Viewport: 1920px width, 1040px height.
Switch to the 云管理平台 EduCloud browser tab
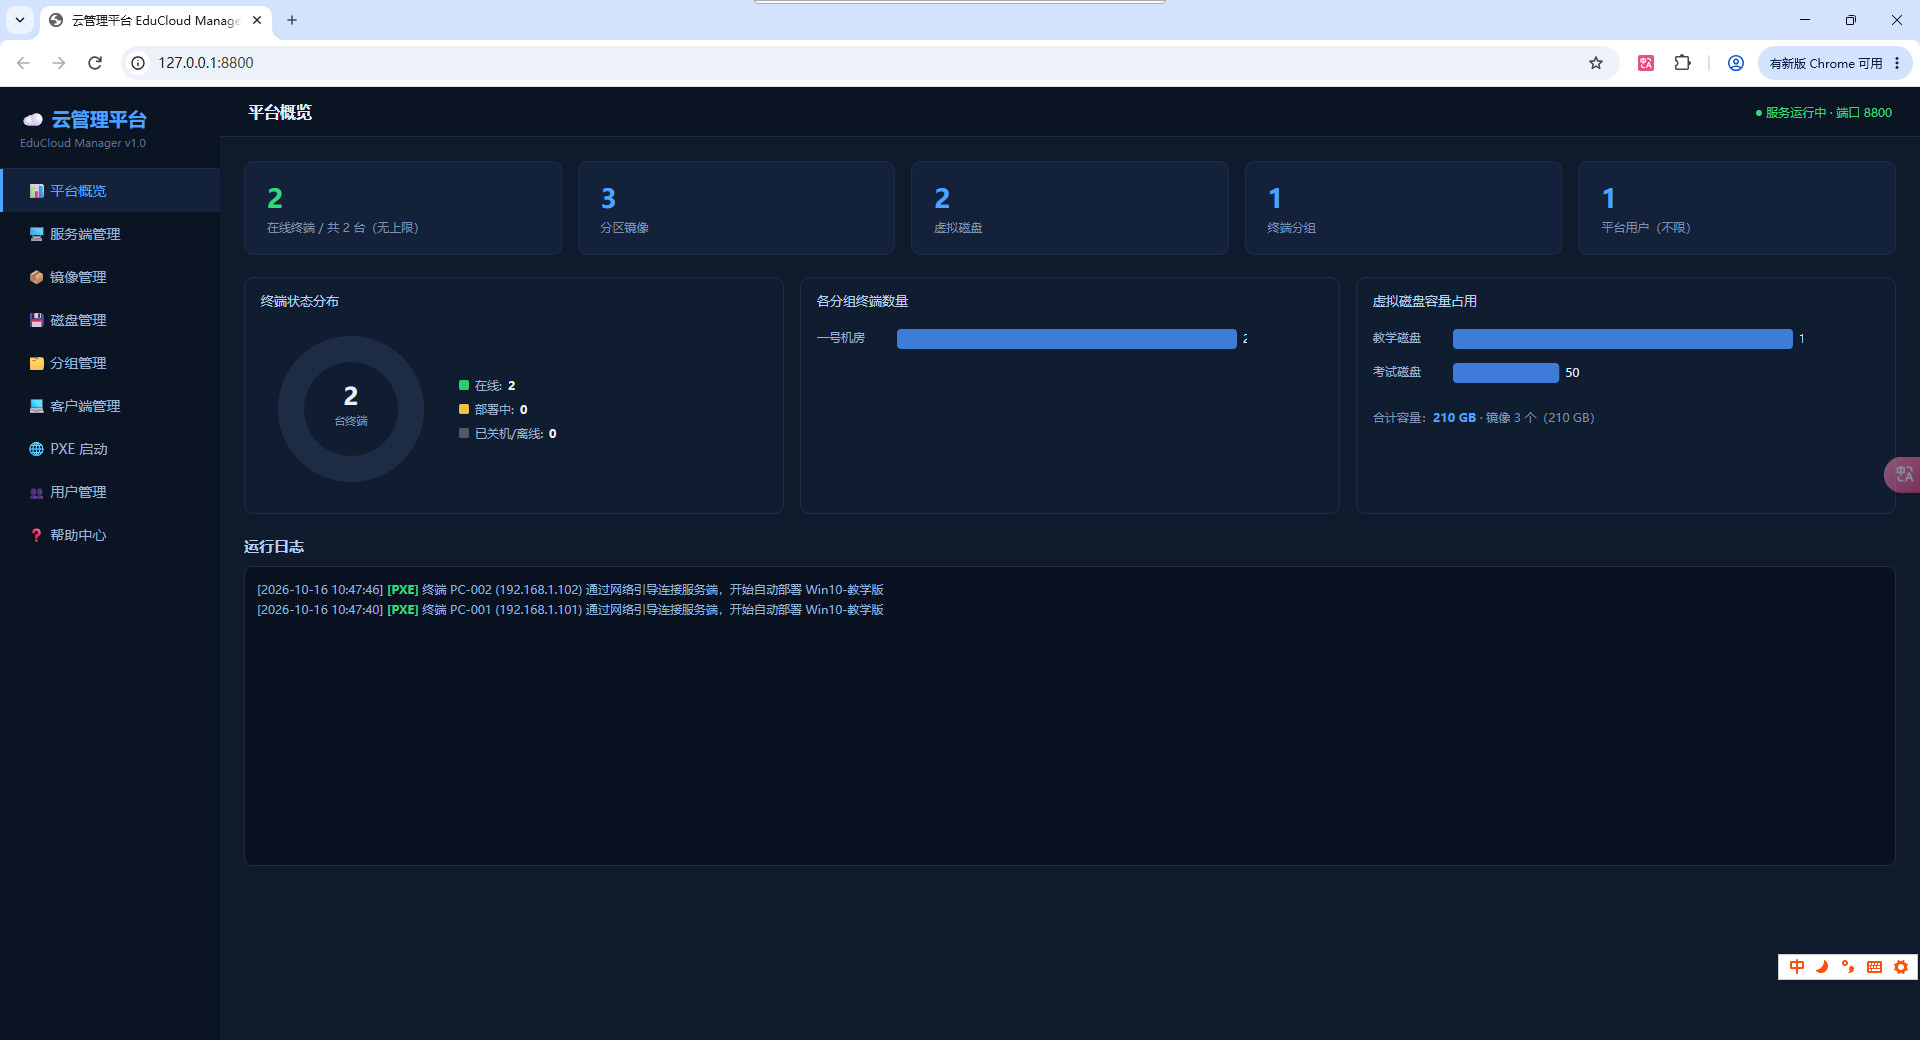(x=155, y=20)
